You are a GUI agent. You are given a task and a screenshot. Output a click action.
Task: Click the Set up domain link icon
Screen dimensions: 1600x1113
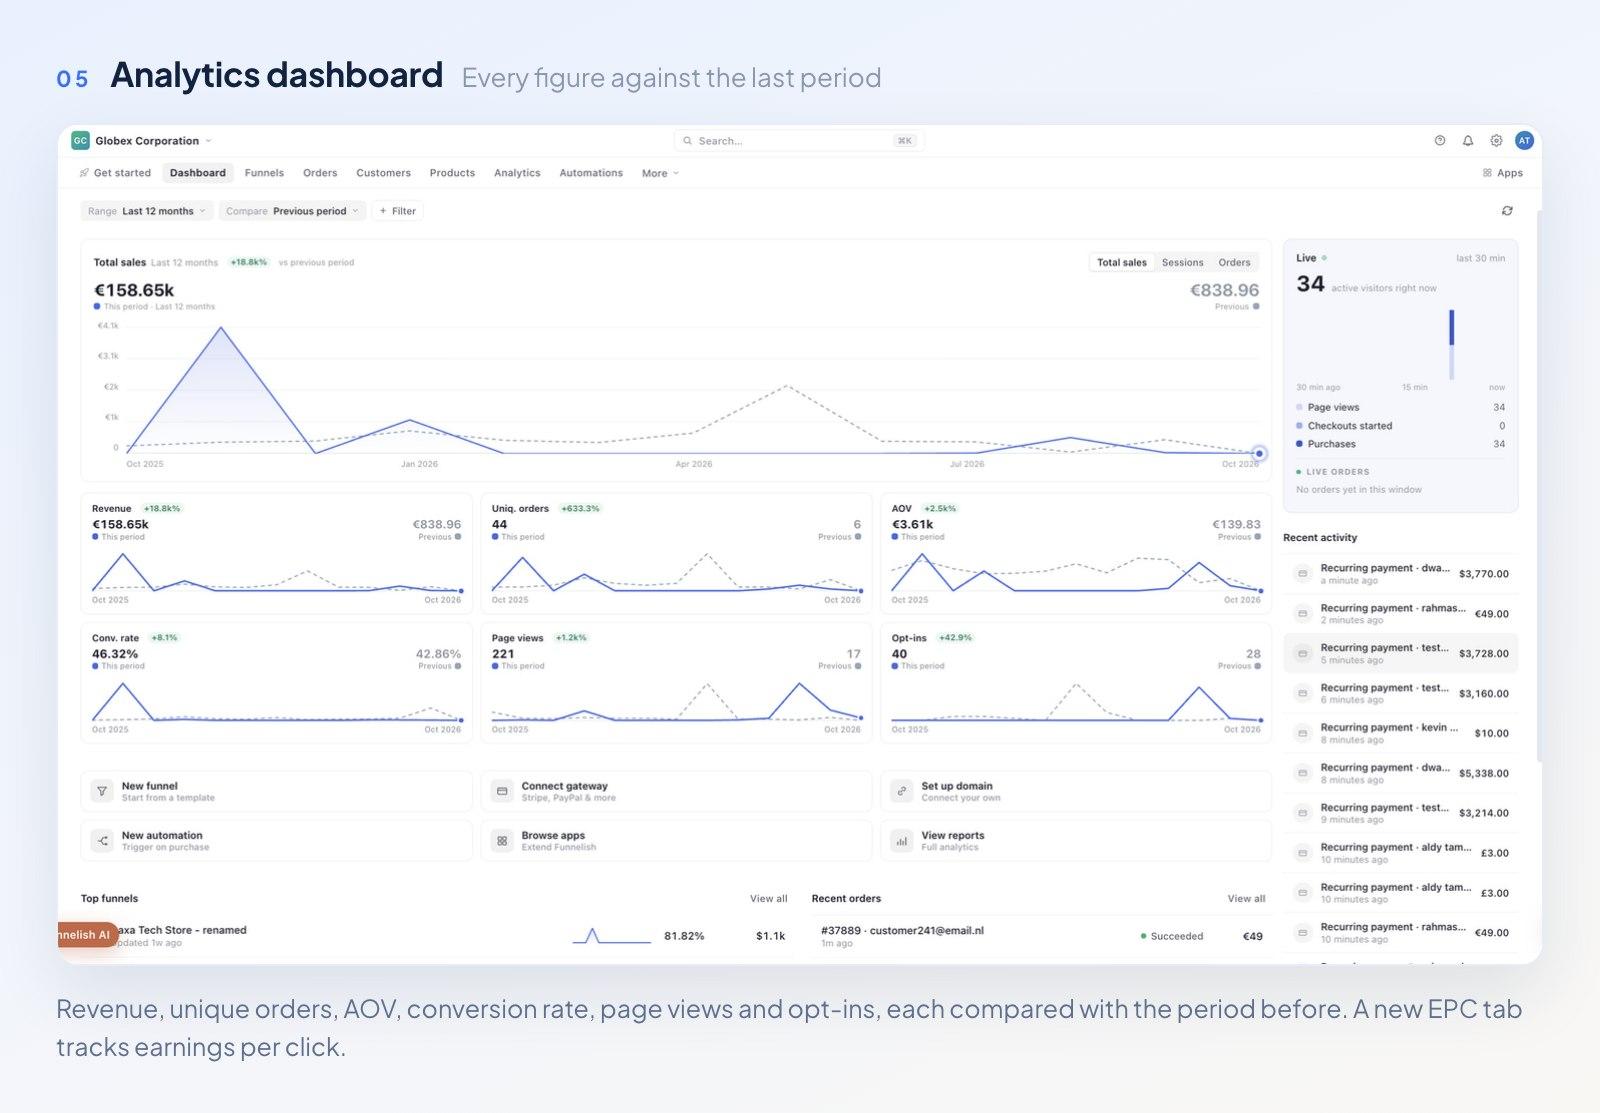pyautogui.click(x=902, y=791)
